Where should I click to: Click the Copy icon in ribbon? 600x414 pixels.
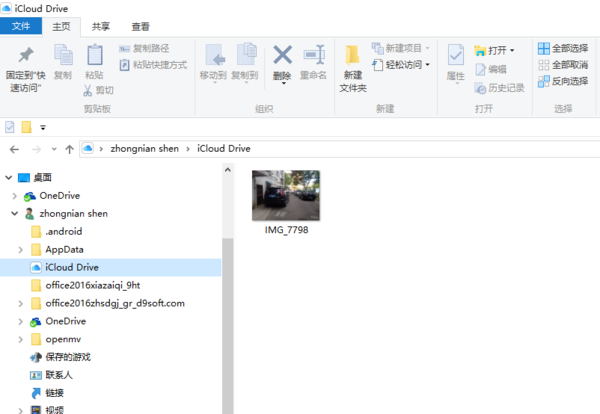click(63, 55)
